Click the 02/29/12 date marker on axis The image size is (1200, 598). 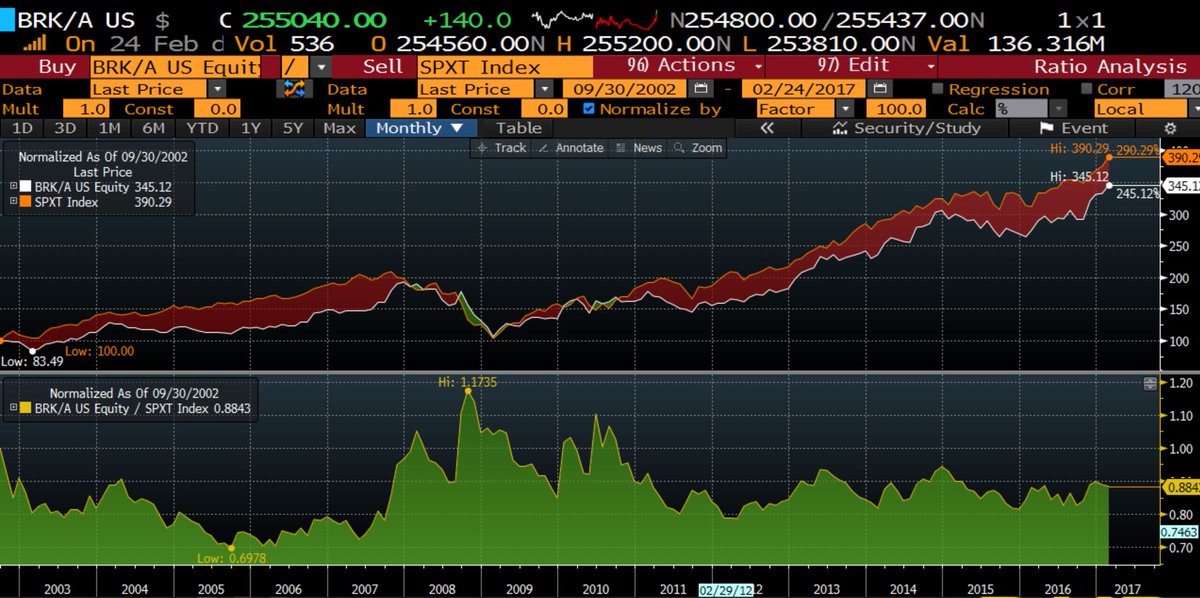(x=725, y=590)
